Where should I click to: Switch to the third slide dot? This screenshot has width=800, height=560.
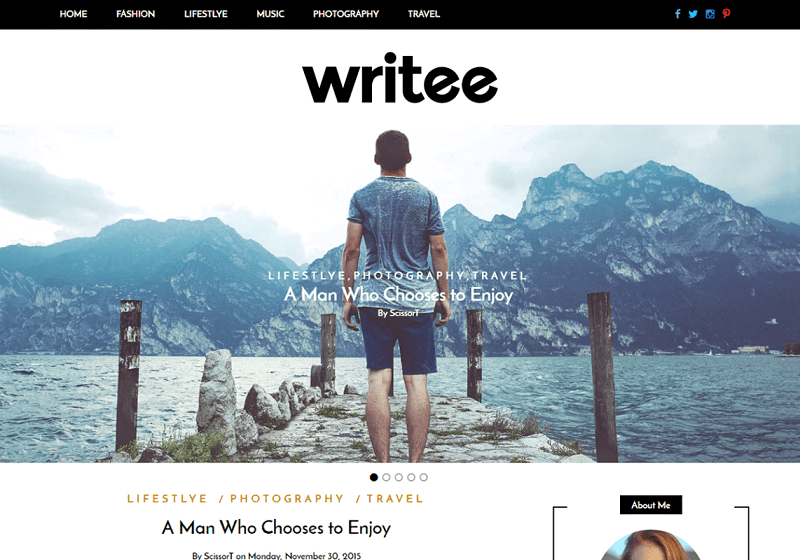(398, 477)
